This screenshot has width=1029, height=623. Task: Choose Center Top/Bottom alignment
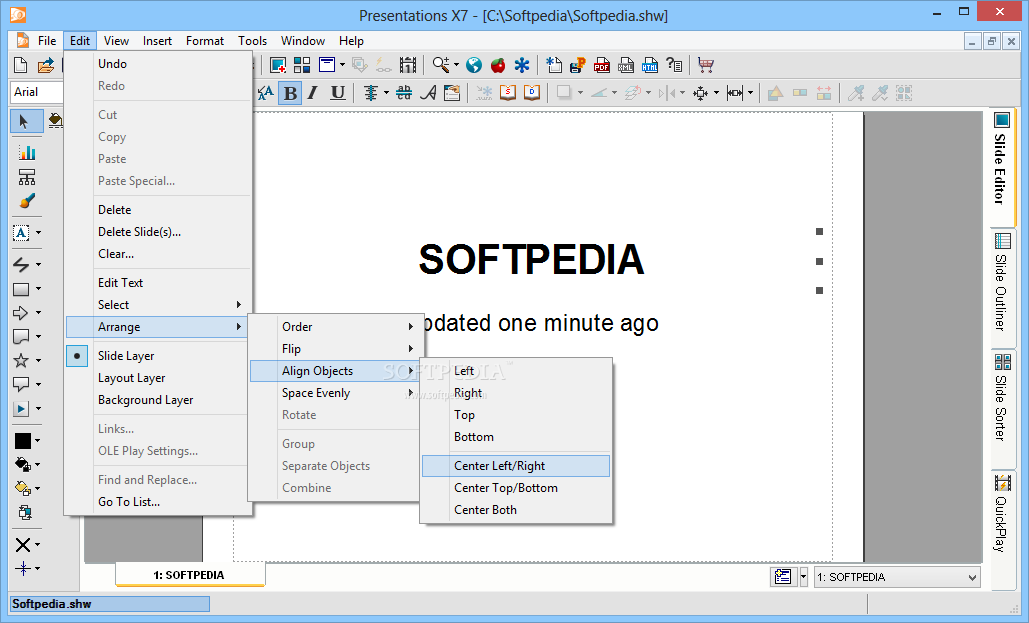click(x=516, y=488)
